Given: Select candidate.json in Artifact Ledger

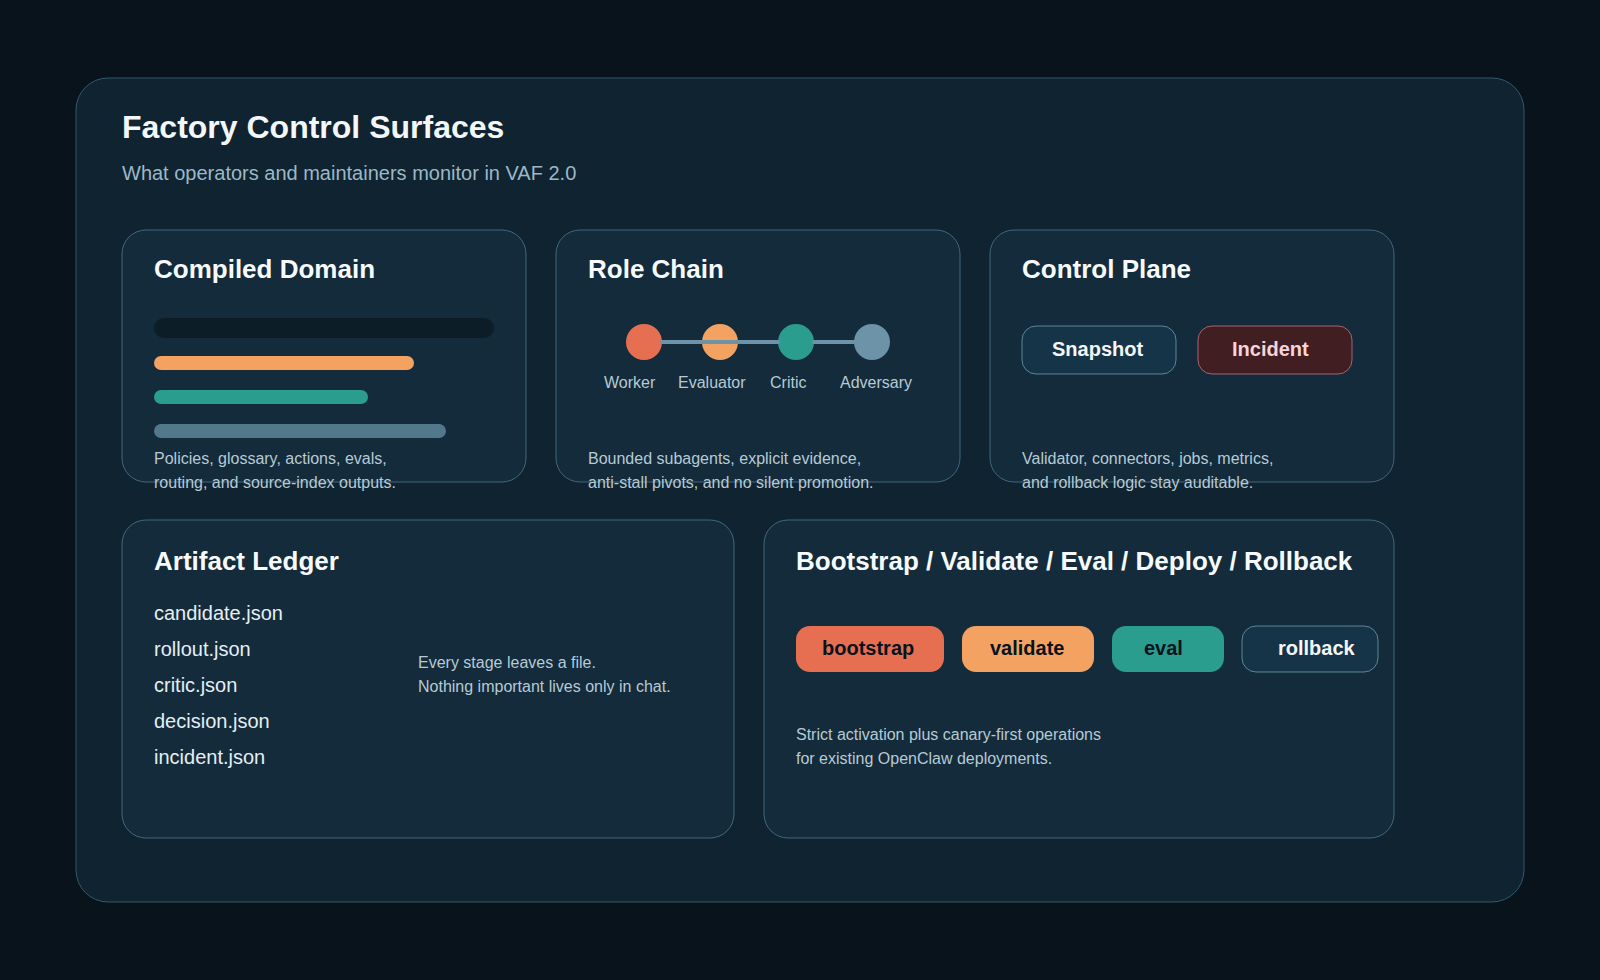Looking at the screenshot, I should tap(218, 613).
